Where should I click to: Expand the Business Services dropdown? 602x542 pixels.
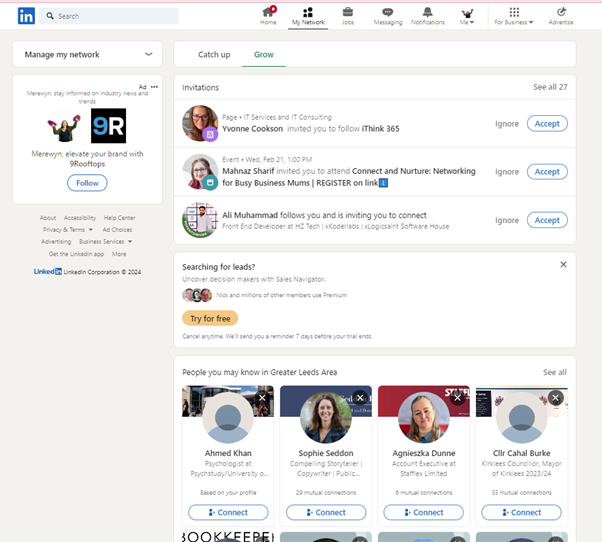tap(106, 241)
